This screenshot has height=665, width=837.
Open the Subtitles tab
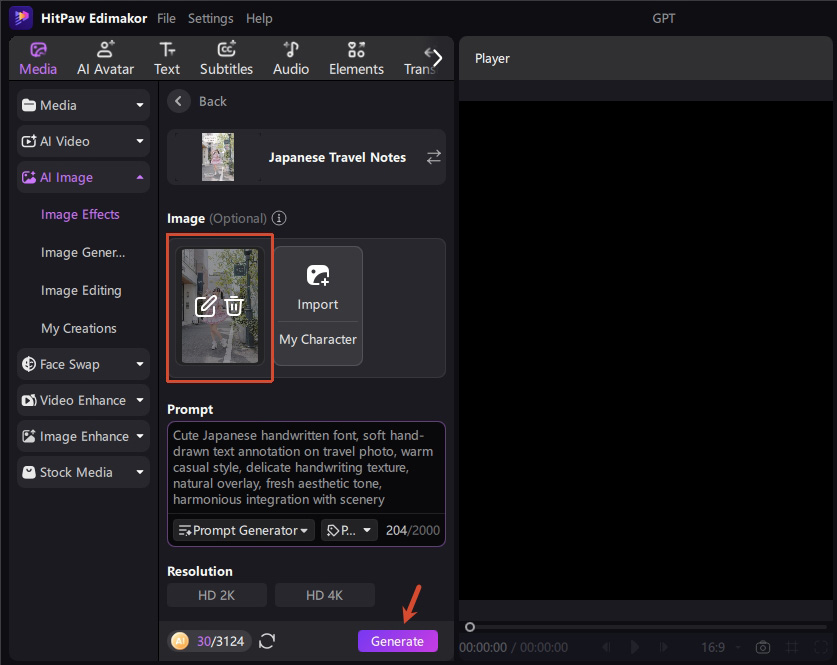[226, 59]
